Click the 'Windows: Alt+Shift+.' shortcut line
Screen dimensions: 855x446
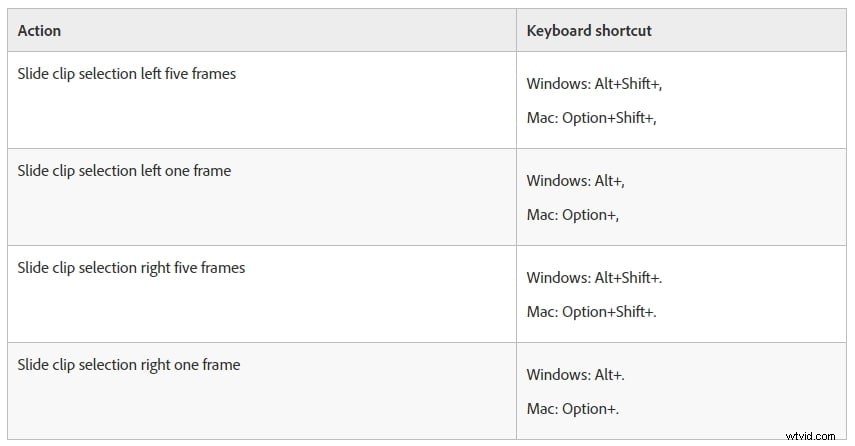(x=594, y=278)
